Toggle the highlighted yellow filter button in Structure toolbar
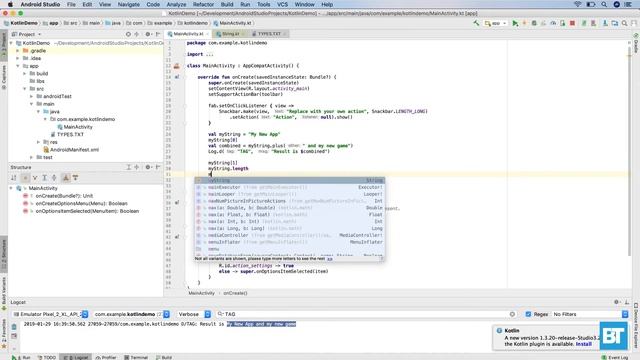The height and width of the screenshot is (360, 640). coord(25,178)
